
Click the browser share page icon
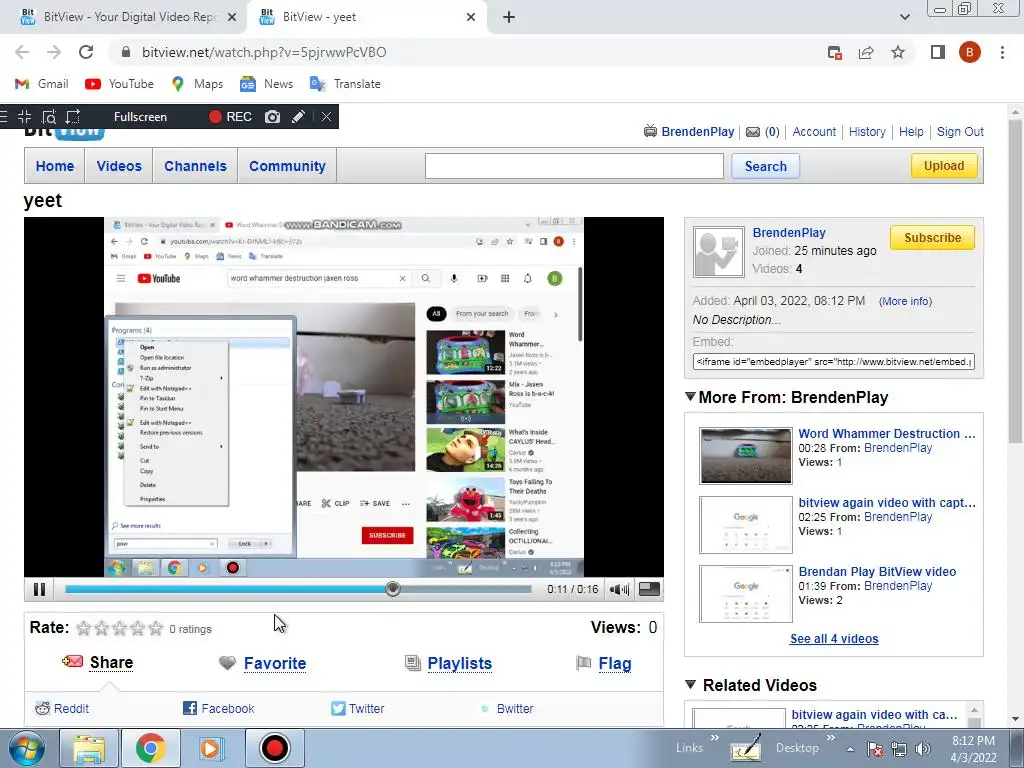(x=866, y=52)
